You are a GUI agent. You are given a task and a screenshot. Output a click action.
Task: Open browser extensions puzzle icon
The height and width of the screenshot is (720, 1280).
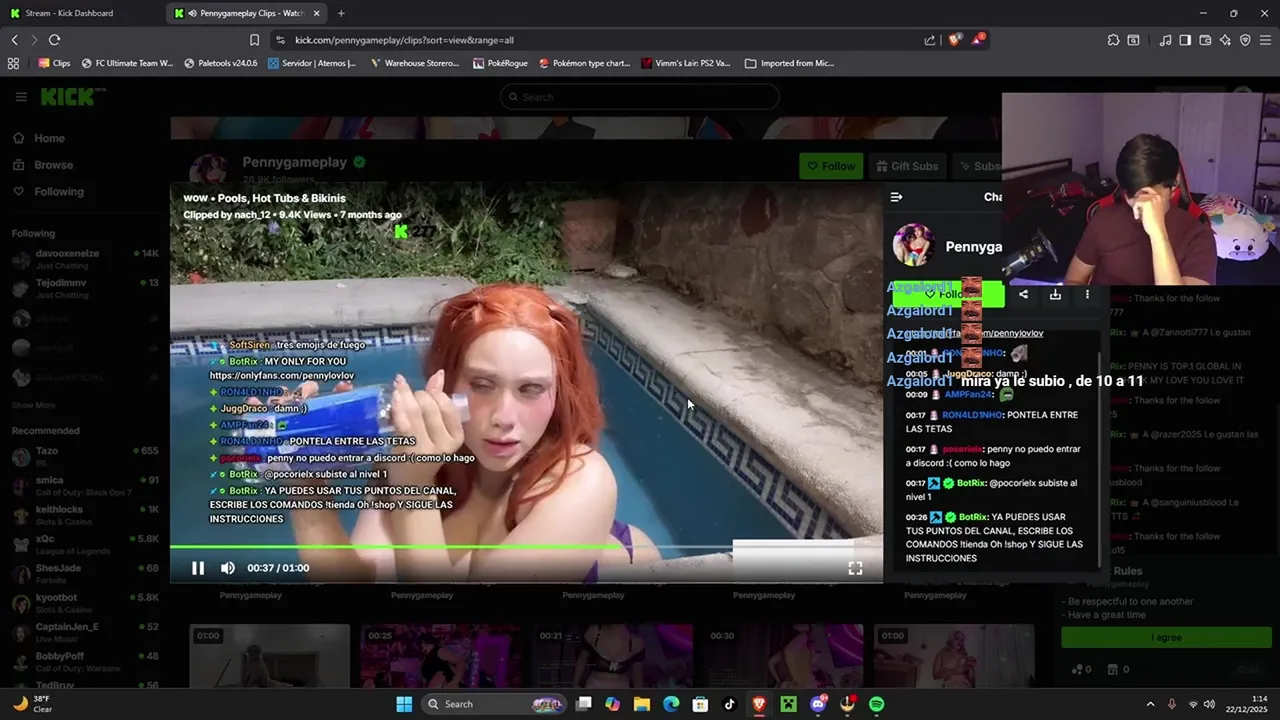click(1113, 40)
